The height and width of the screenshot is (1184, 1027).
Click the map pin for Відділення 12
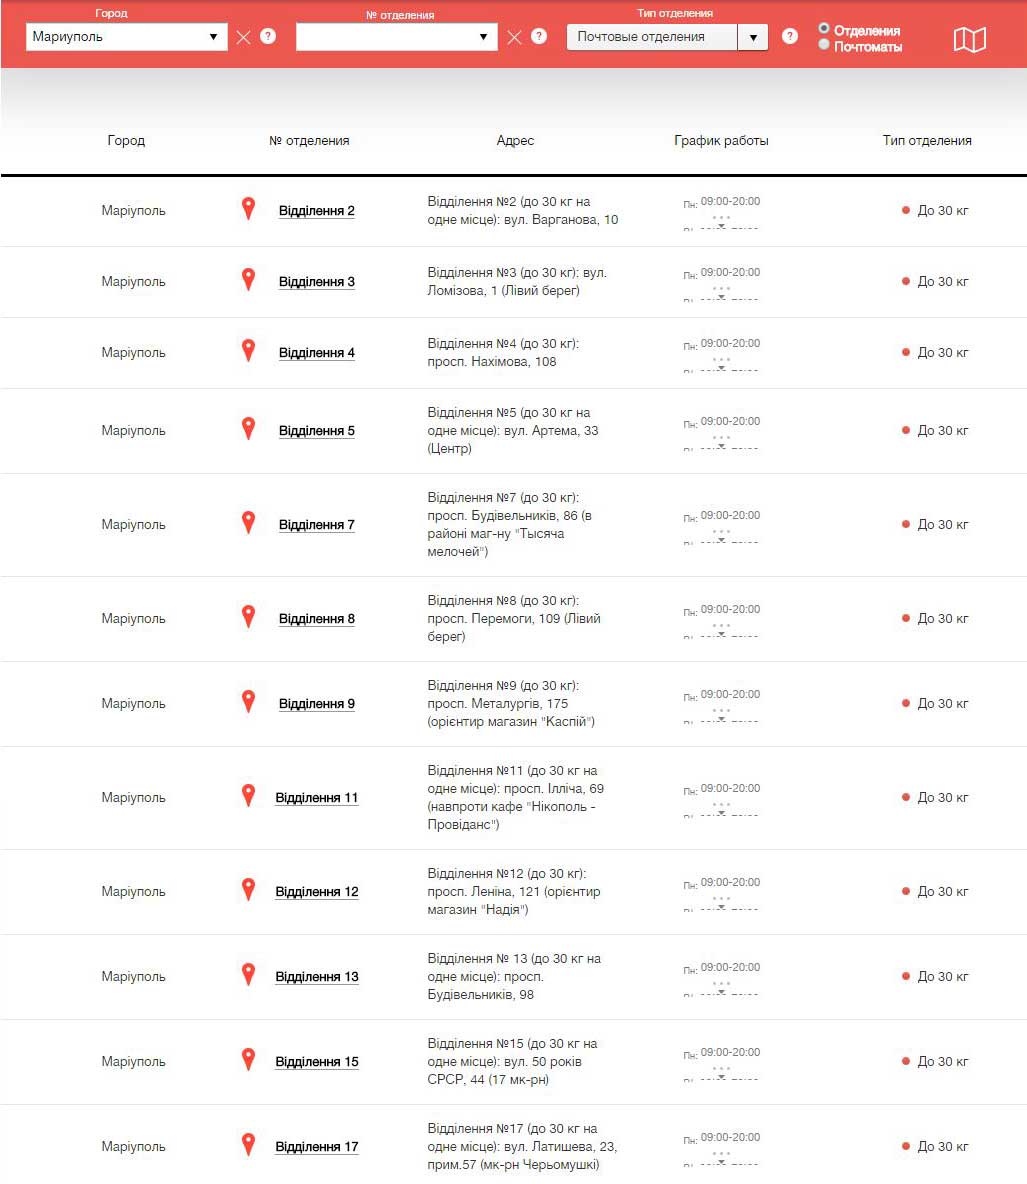point(248,889)
